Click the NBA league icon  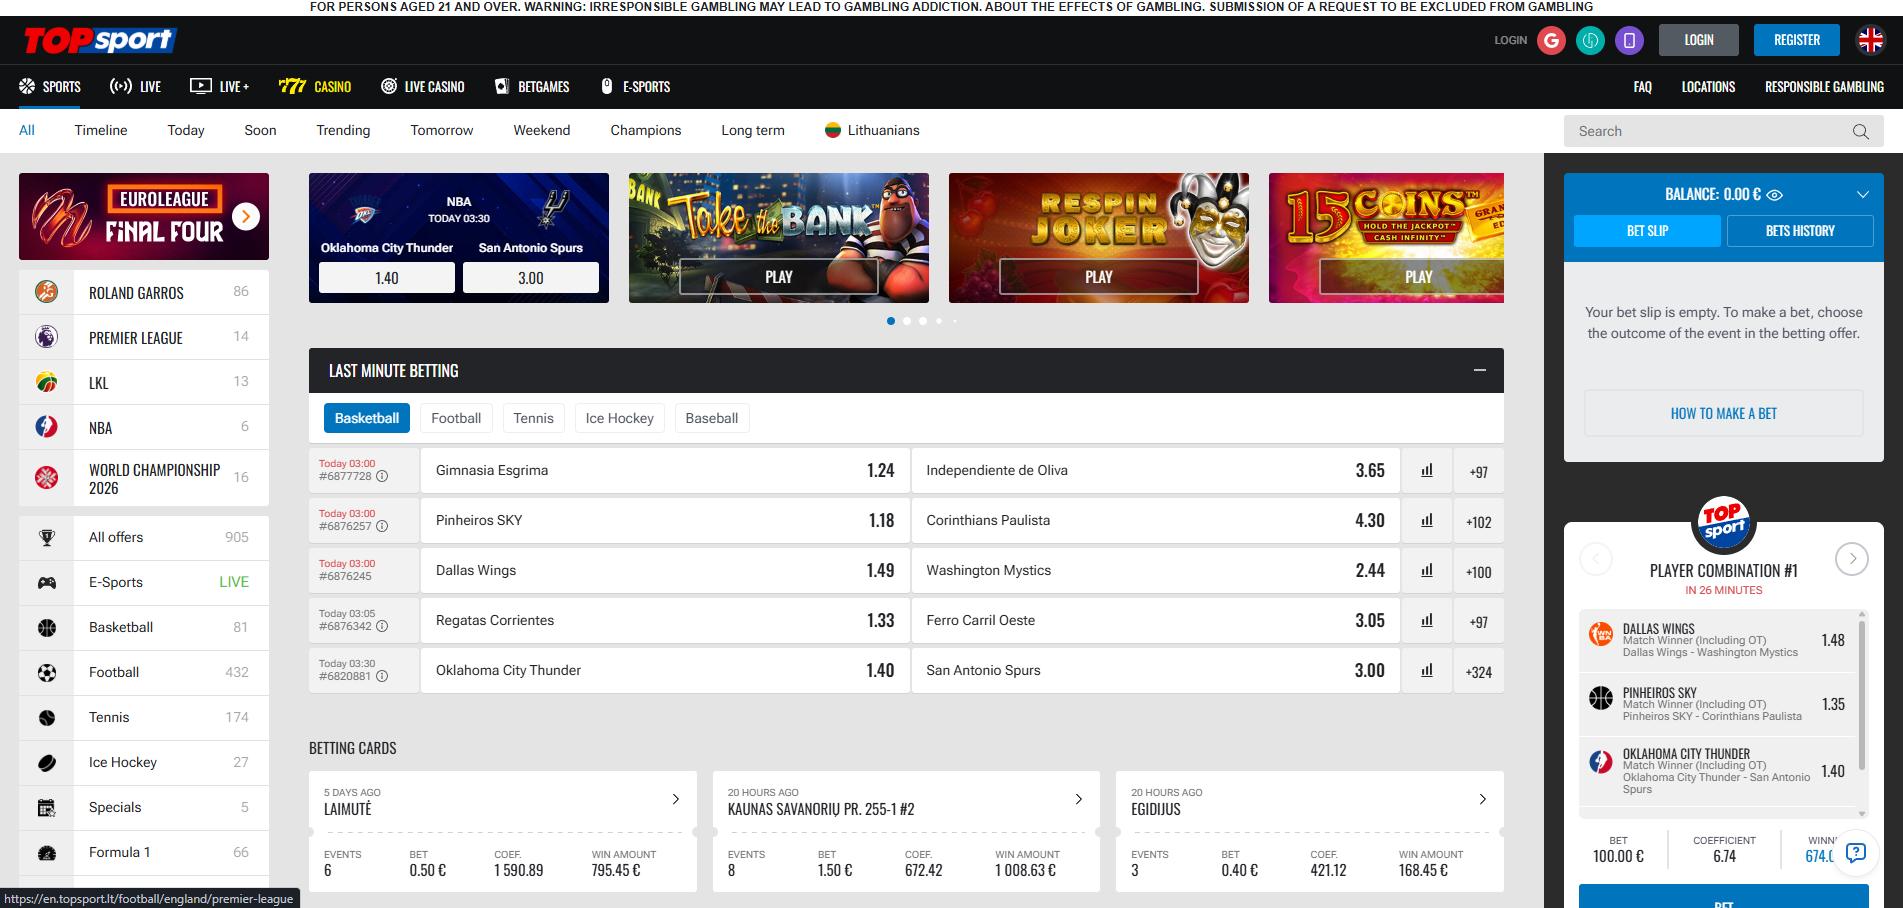[x=46, y=427]
